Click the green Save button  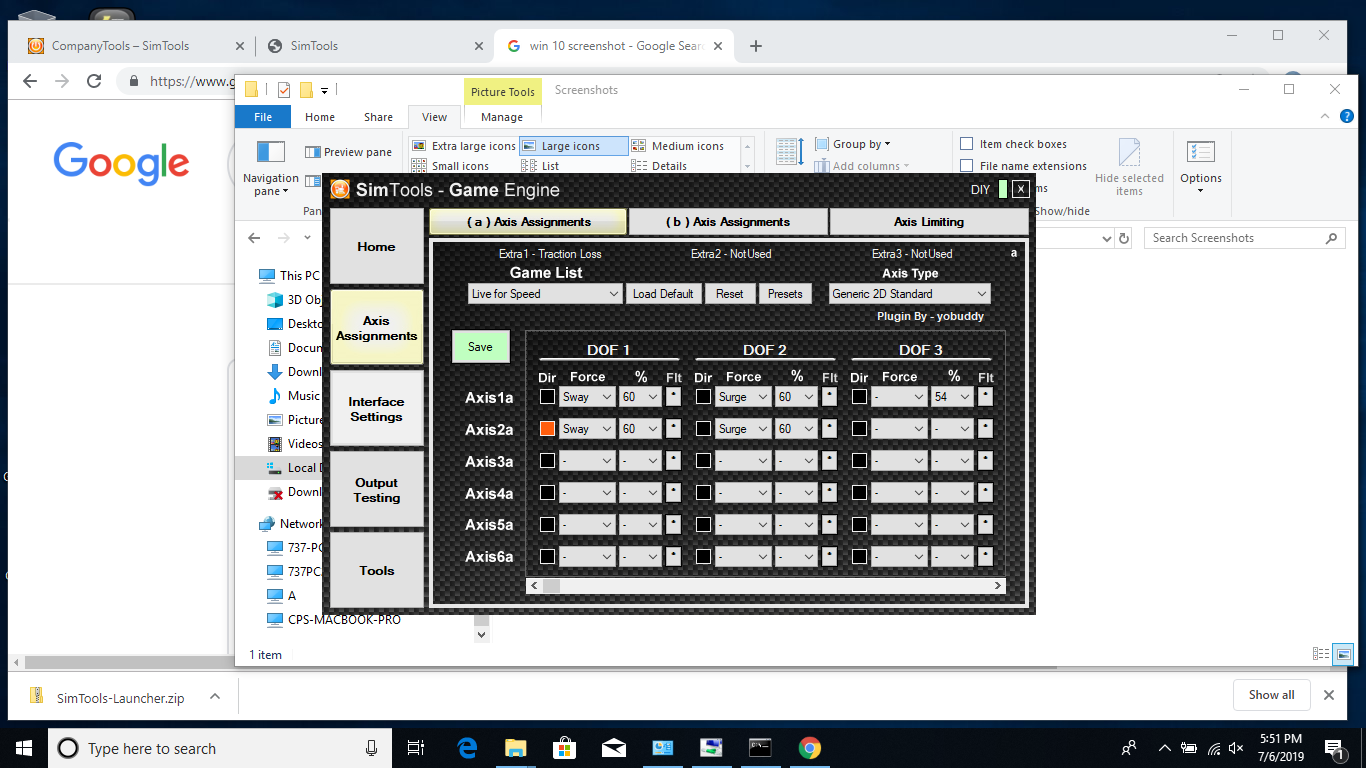pyautogui.click(x=481, y=347)
